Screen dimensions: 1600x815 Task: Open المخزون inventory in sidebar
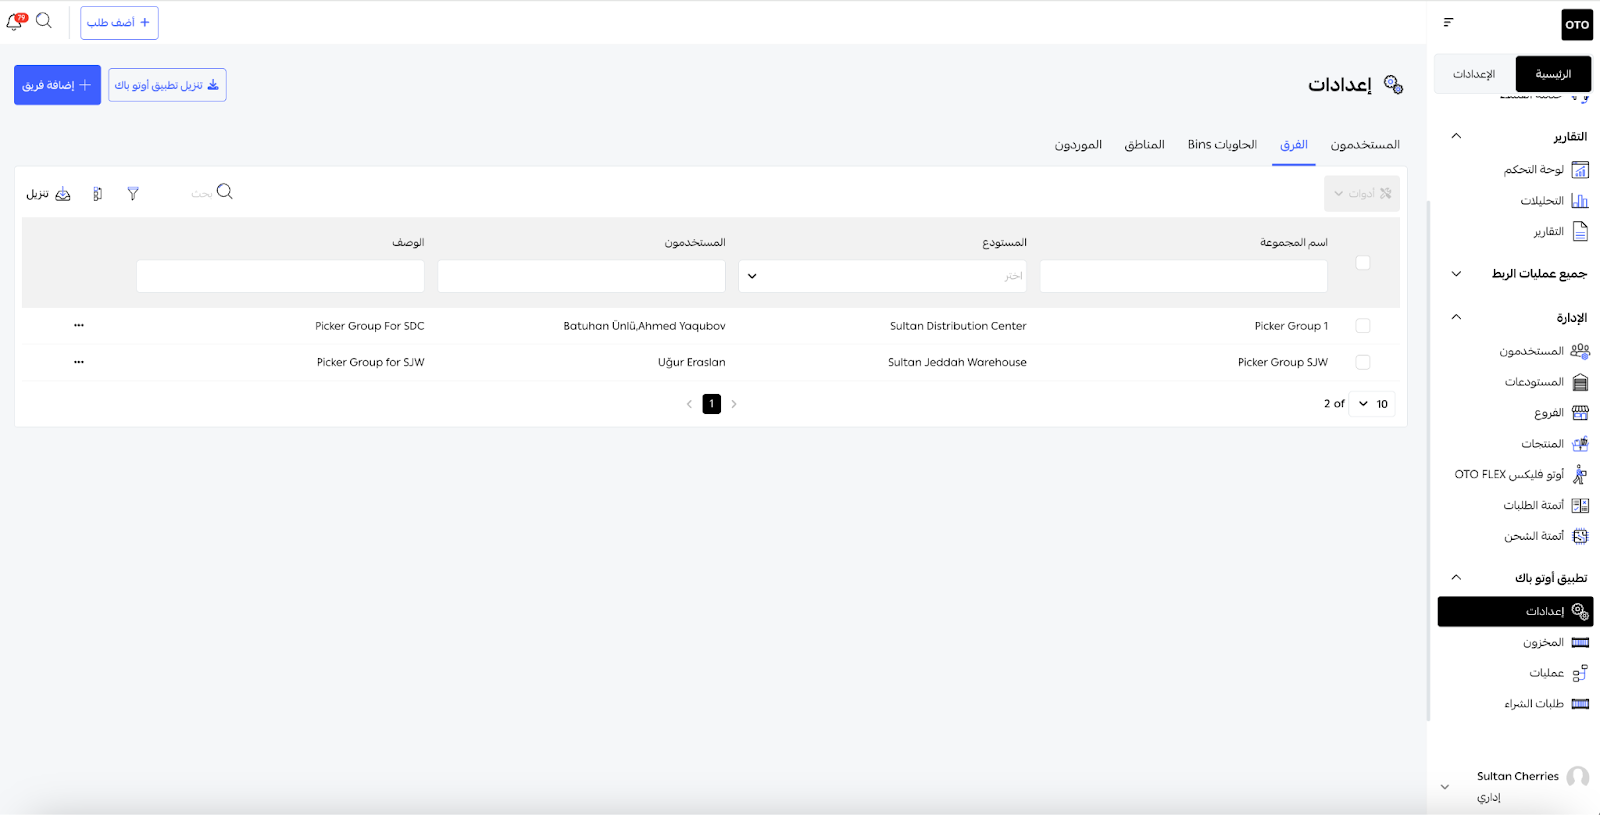click(x=1556, y=642)
